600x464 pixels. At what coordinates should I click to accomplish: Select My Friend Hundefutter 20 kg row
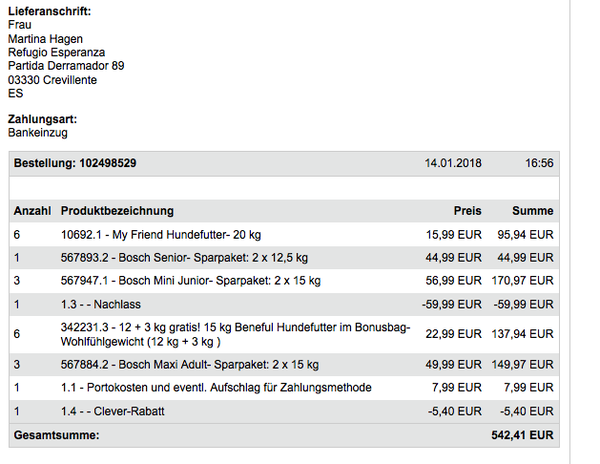coord(161,234)
